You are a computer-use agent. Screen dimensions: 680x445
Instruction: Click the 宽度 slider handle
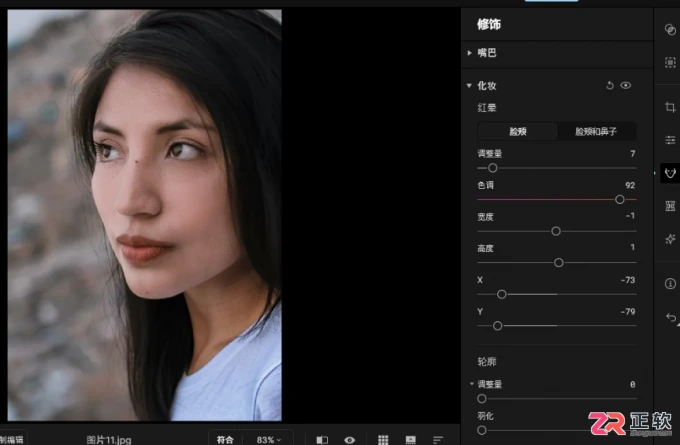556,231
